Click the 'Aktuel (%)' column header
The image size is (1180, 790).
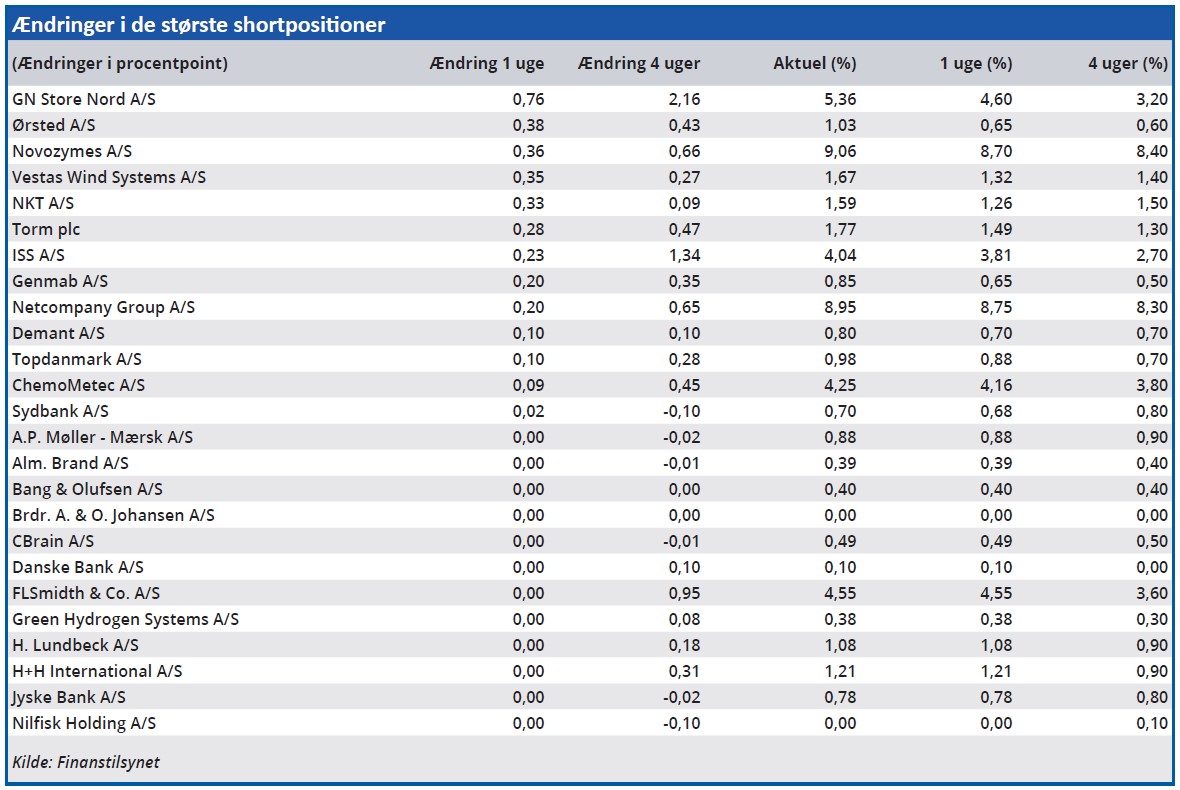tap(814, 64)
